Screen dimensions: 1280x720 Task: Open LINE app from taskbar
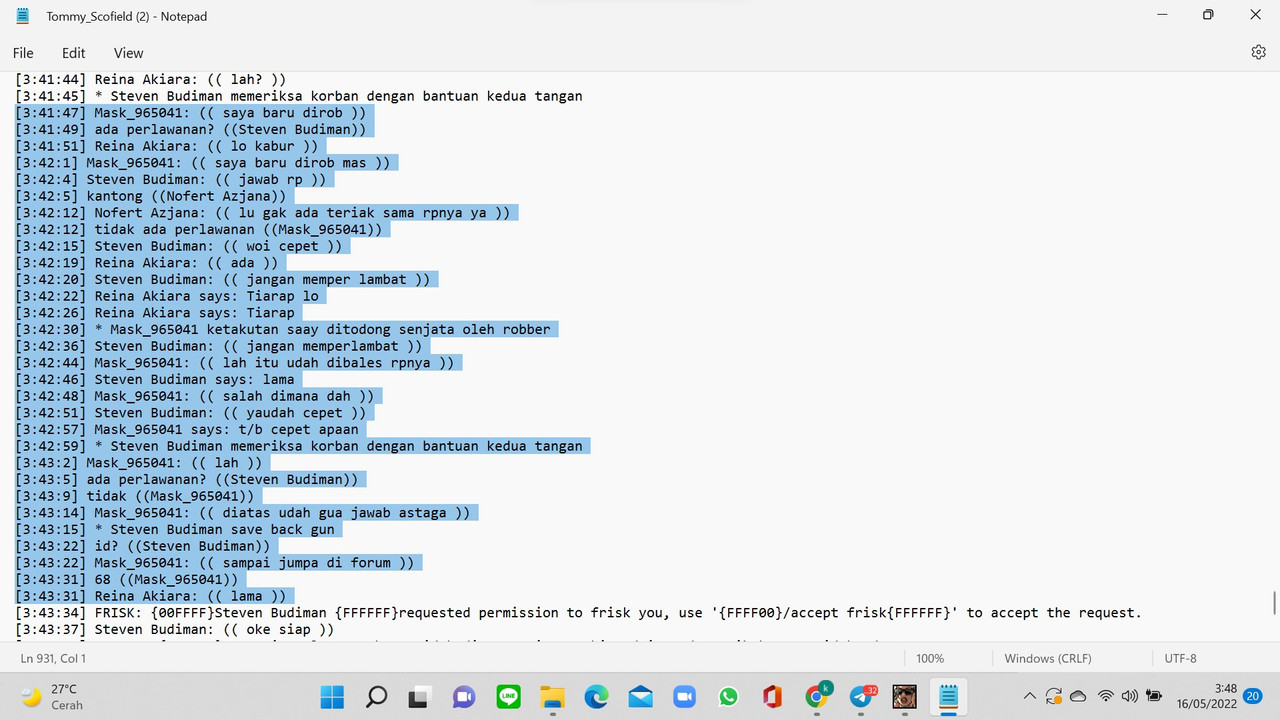(508, 696)
